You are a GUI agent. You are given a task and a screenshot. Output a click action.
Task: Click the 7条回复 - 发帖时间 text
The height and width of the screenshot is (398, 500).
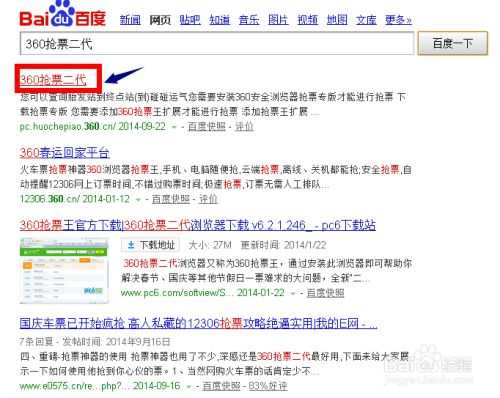[95, 342]
